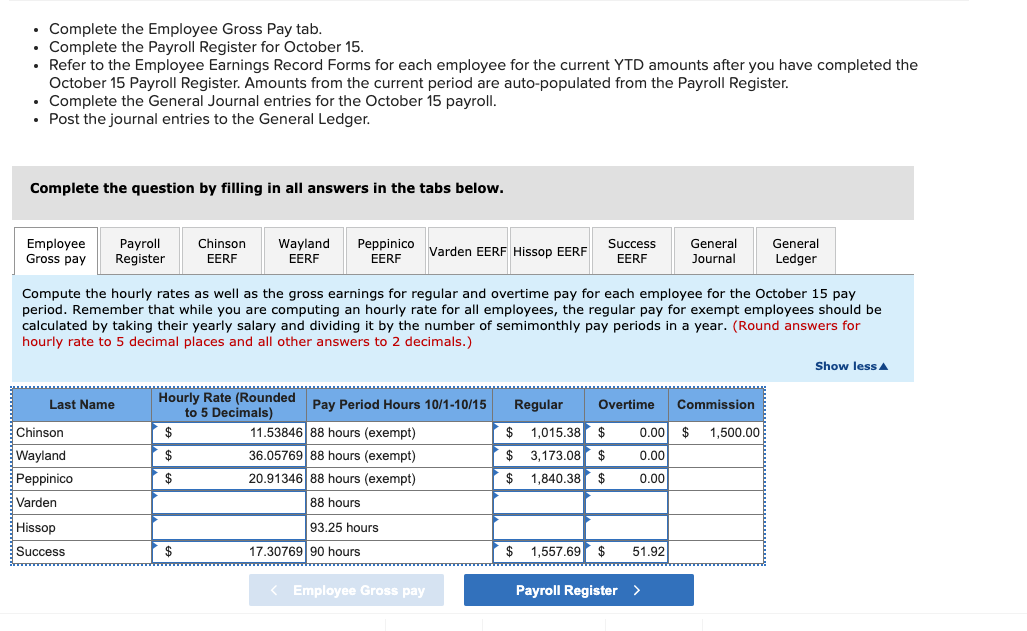Open the Success EERF tab

(x=631, y=250)
